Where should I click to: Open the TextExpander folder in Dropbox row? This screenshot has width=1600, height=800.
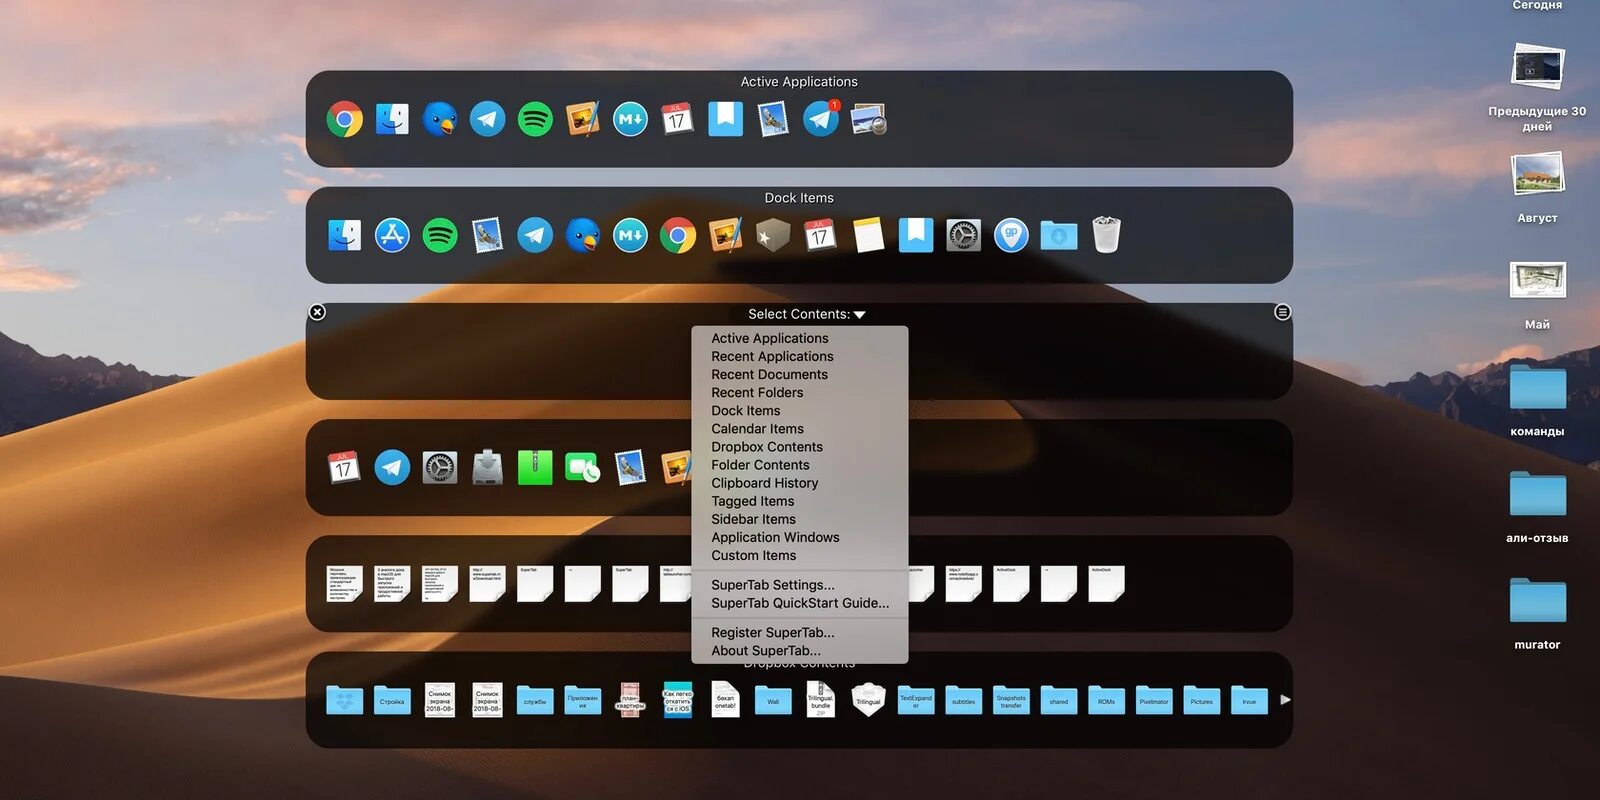(x=916, y=700)
